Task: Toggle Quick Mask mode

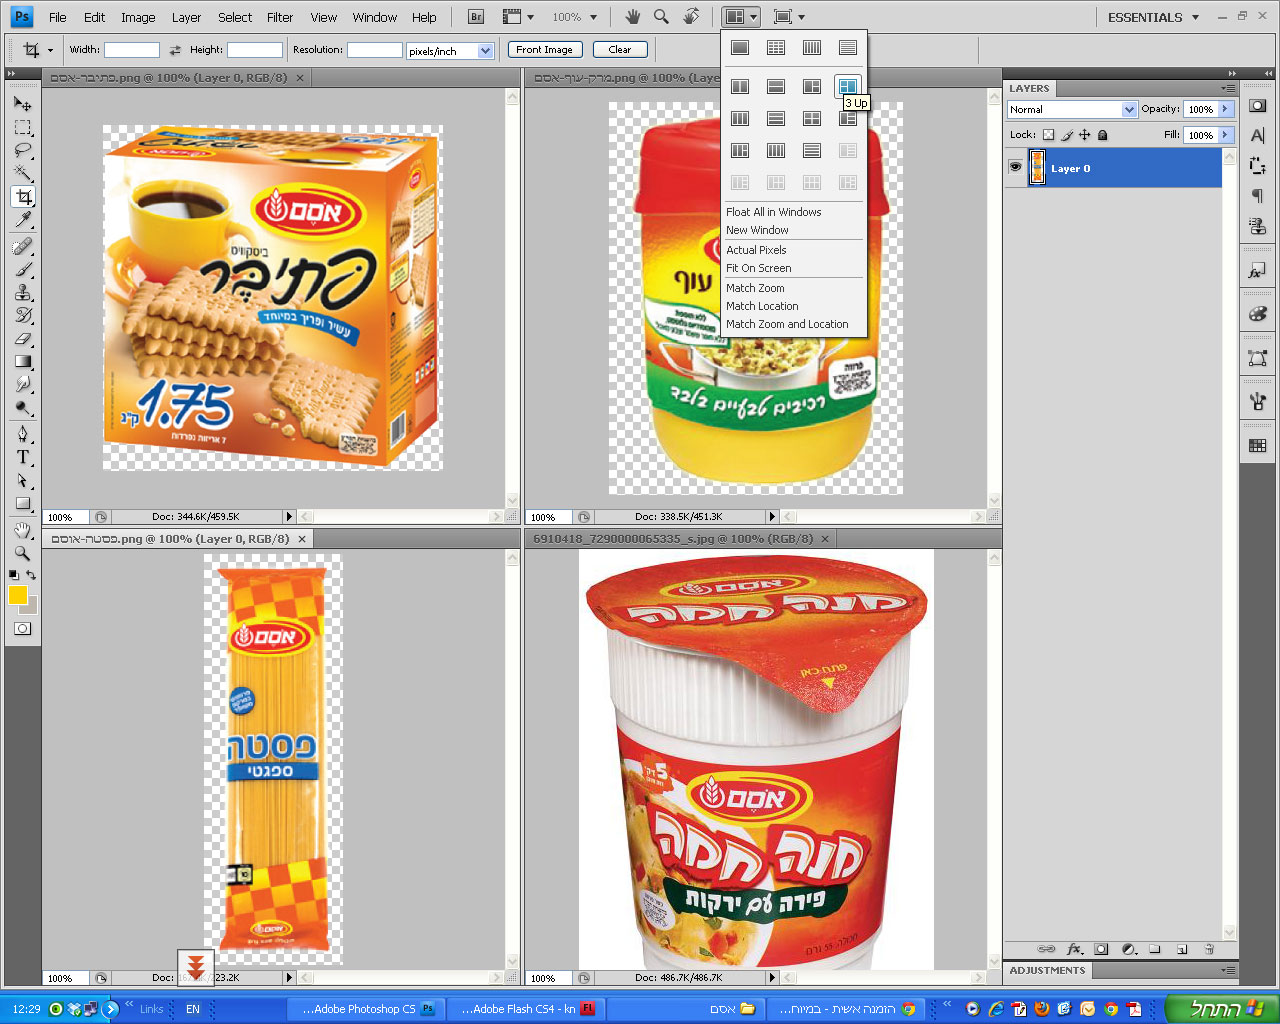Action: 23,629
